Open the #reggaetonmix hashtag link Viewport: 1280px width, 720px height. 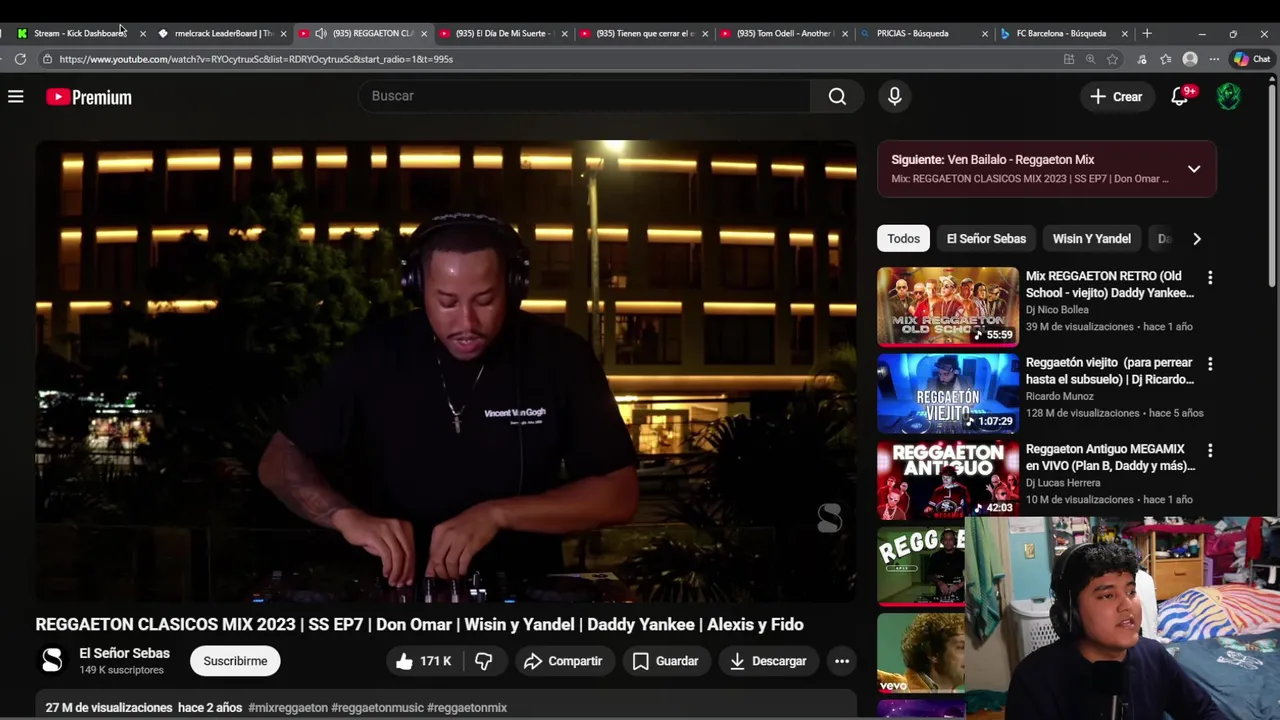point(467,708)
